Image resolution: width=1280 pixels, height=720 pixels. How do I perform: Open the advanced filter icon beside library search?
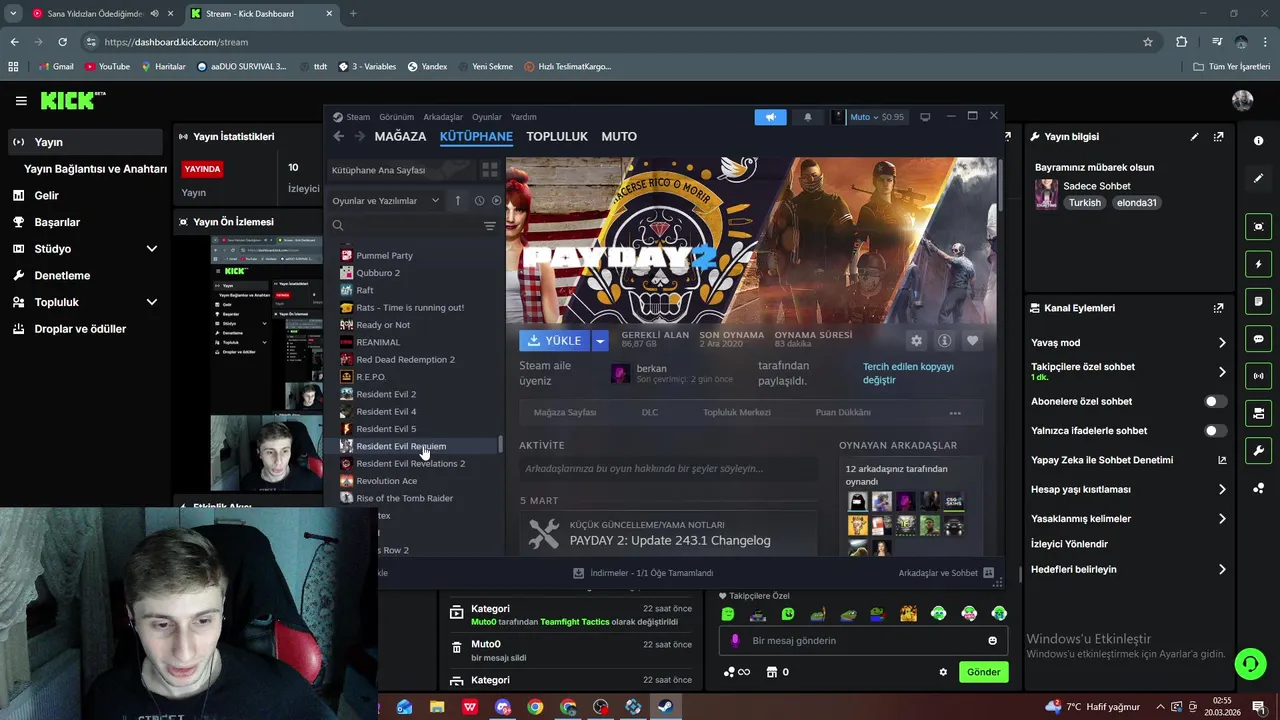pyautogui.click(x=490, y=226)
